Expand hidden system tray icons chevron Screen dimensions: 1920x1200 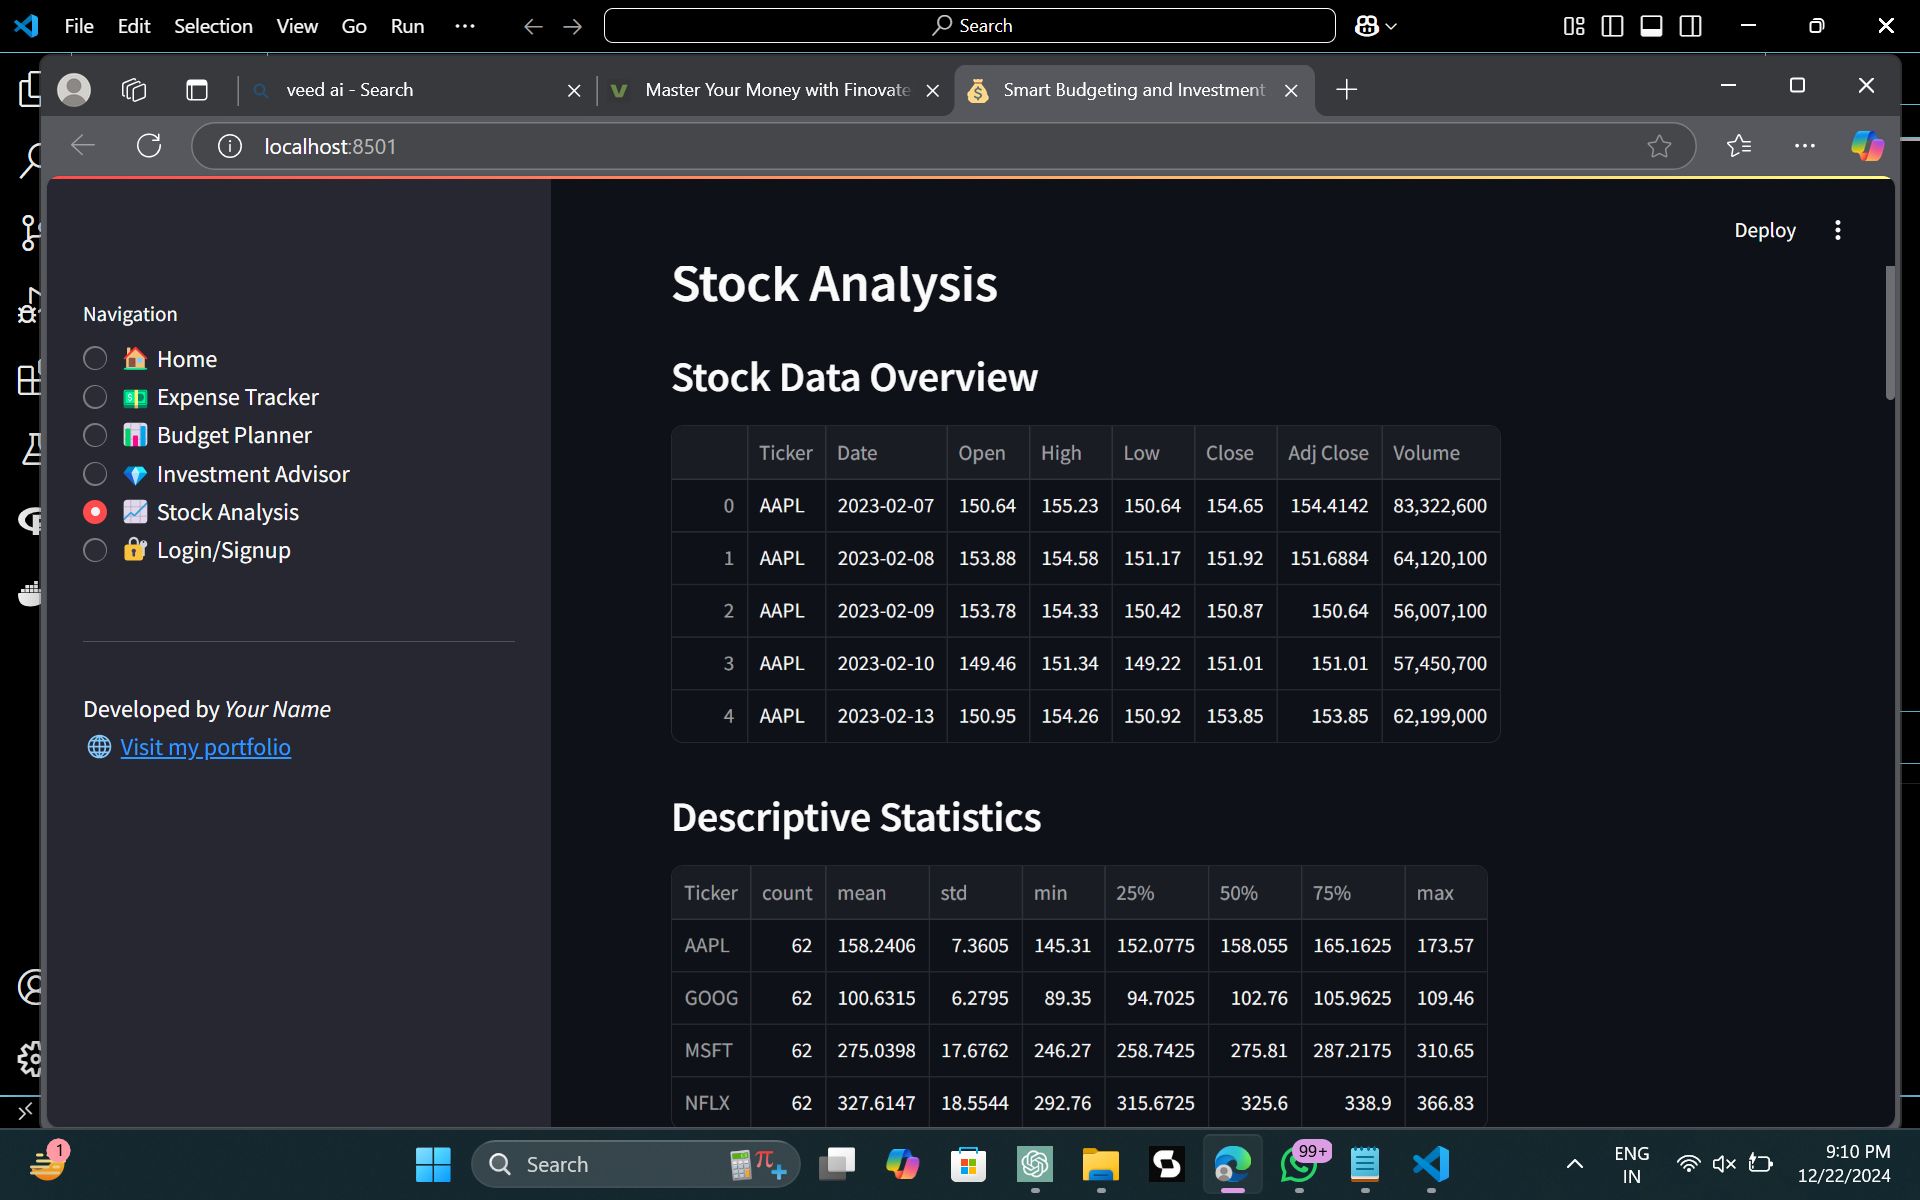pos(1574,1164)
